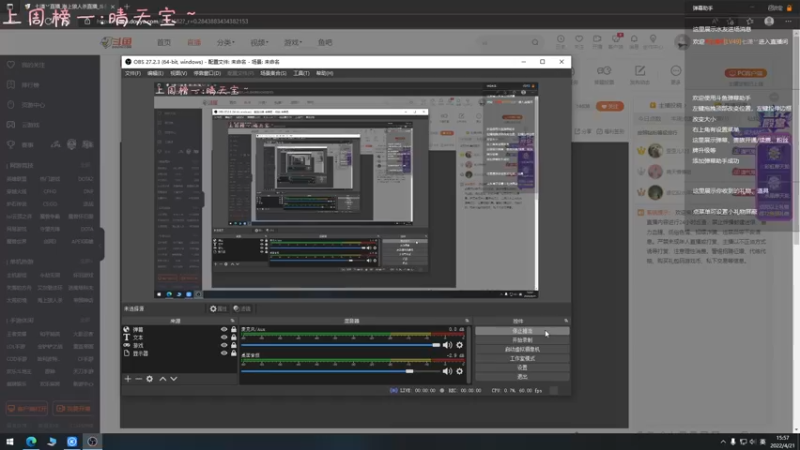Open 帮助(H) menu in OBS

click(324, 73)
